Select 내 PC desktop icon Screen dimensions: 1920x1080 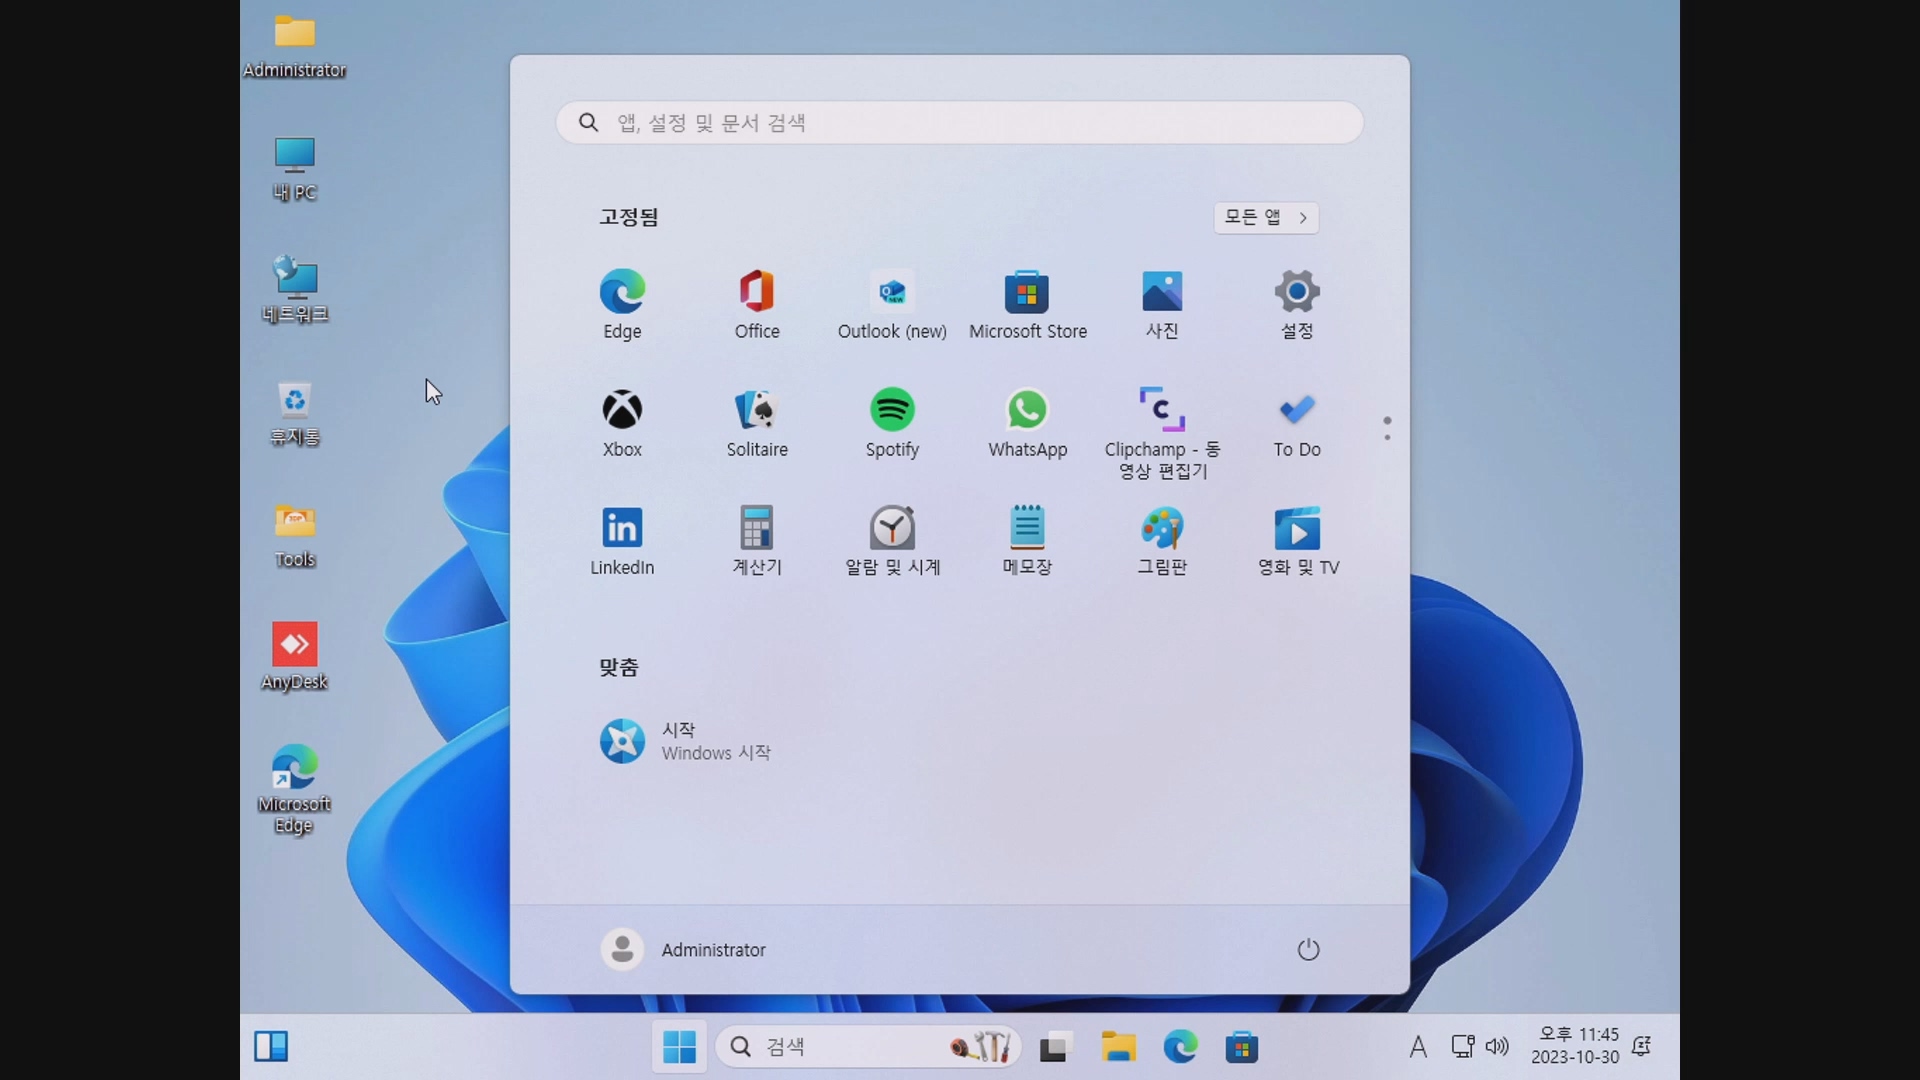(x=295, y=169)
